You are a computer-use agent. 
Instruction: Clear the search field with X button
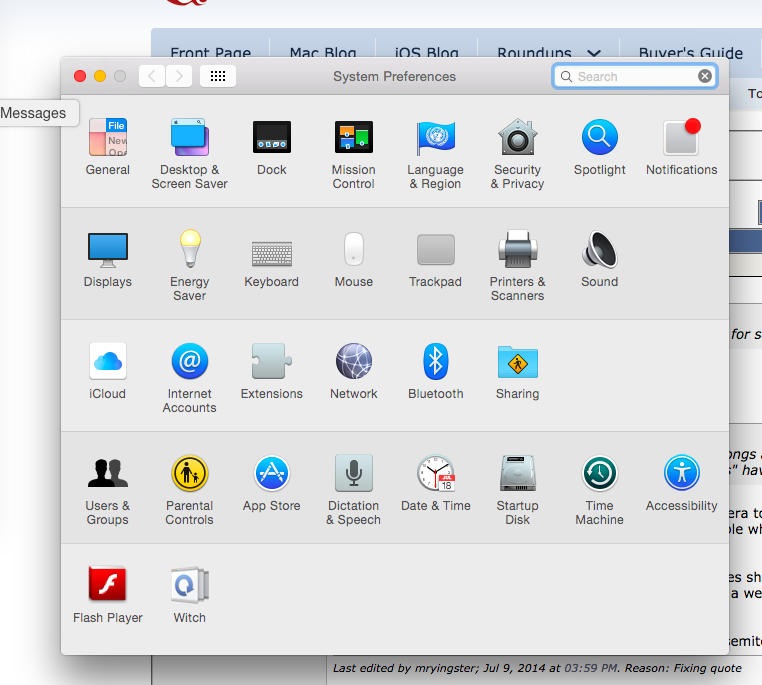click(705, 76)
